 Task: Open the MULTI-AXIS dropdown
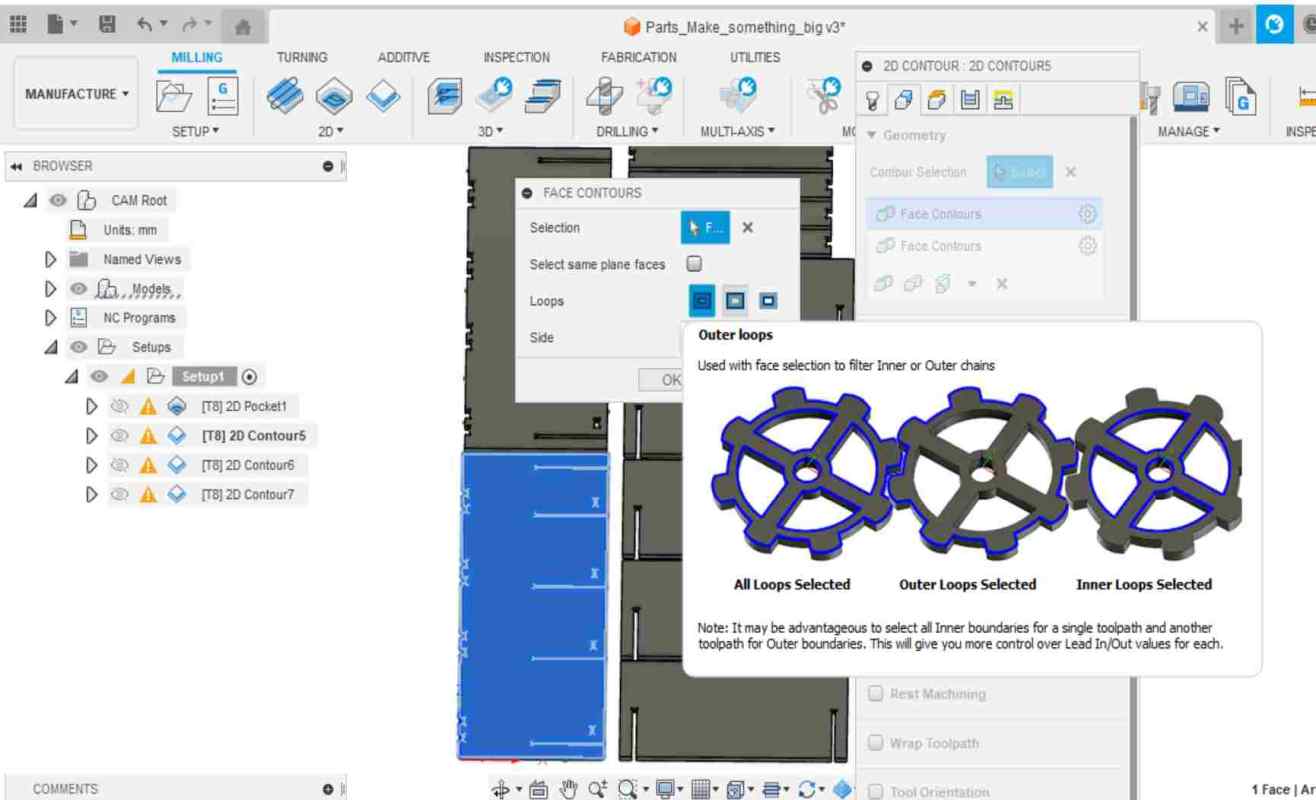tap(737, 131)
